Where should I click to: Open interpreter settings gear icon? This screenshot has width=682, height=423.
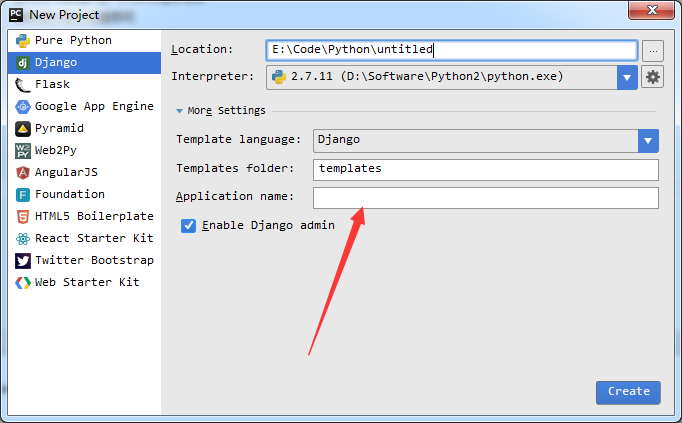coord(652,77)
